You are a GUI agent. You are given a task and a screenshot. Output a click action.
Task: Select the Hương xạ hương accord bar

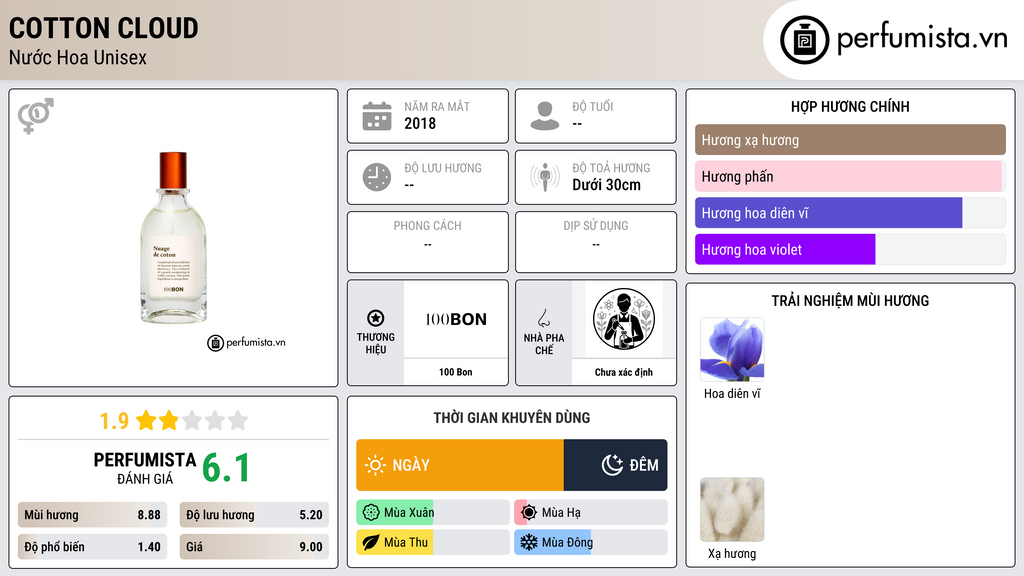(x=850, y=140)
